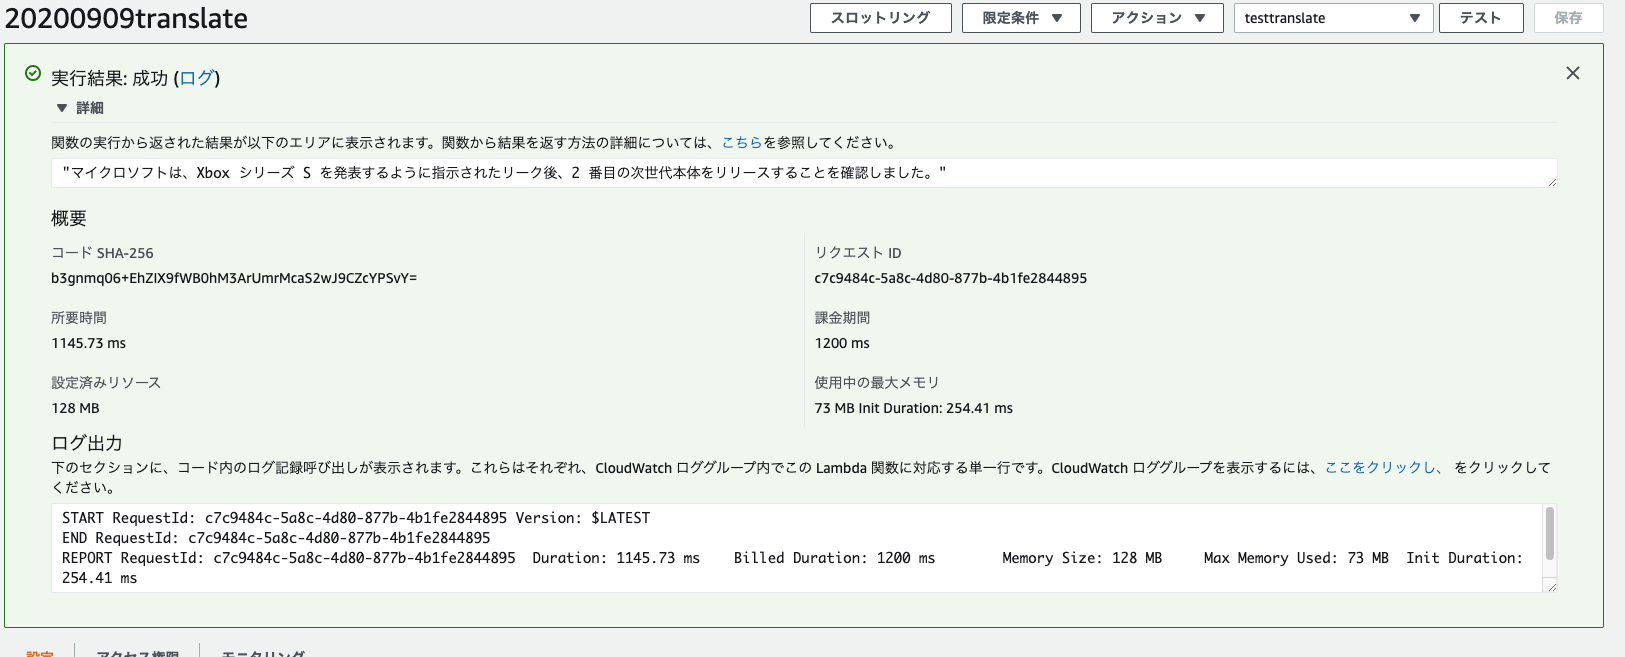Click the 所要時間 label
Image resolution: width=1625 pixels, height=657 pixels.
79,318
